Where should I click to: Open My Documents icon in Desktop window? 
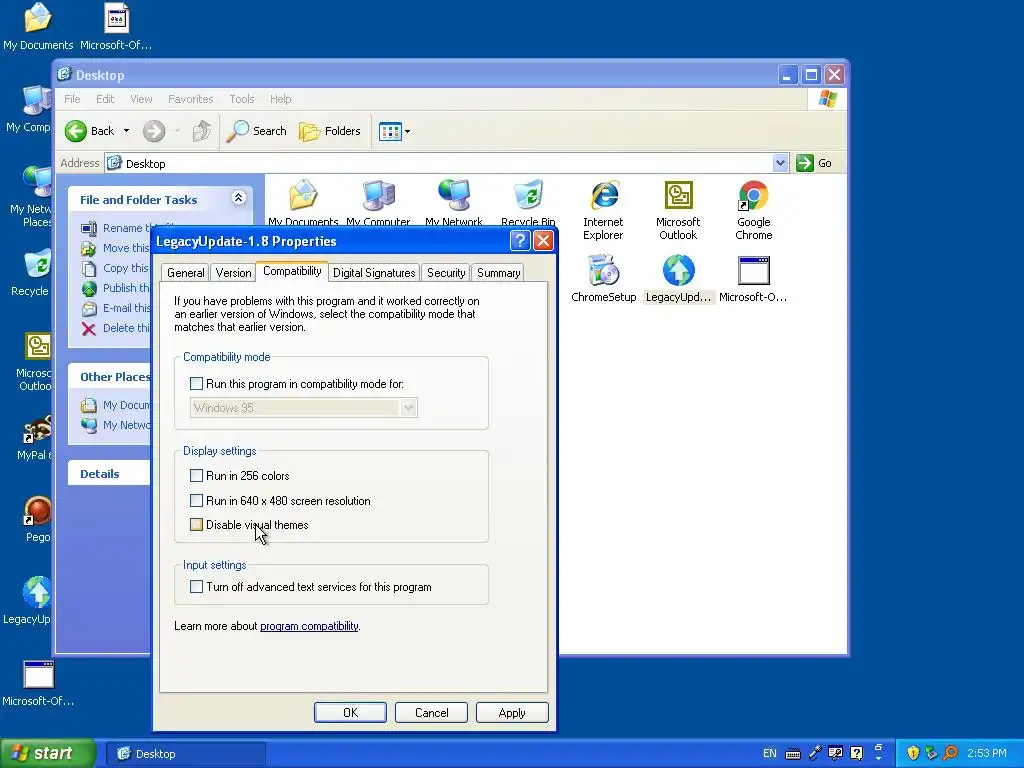pos(303,203)
